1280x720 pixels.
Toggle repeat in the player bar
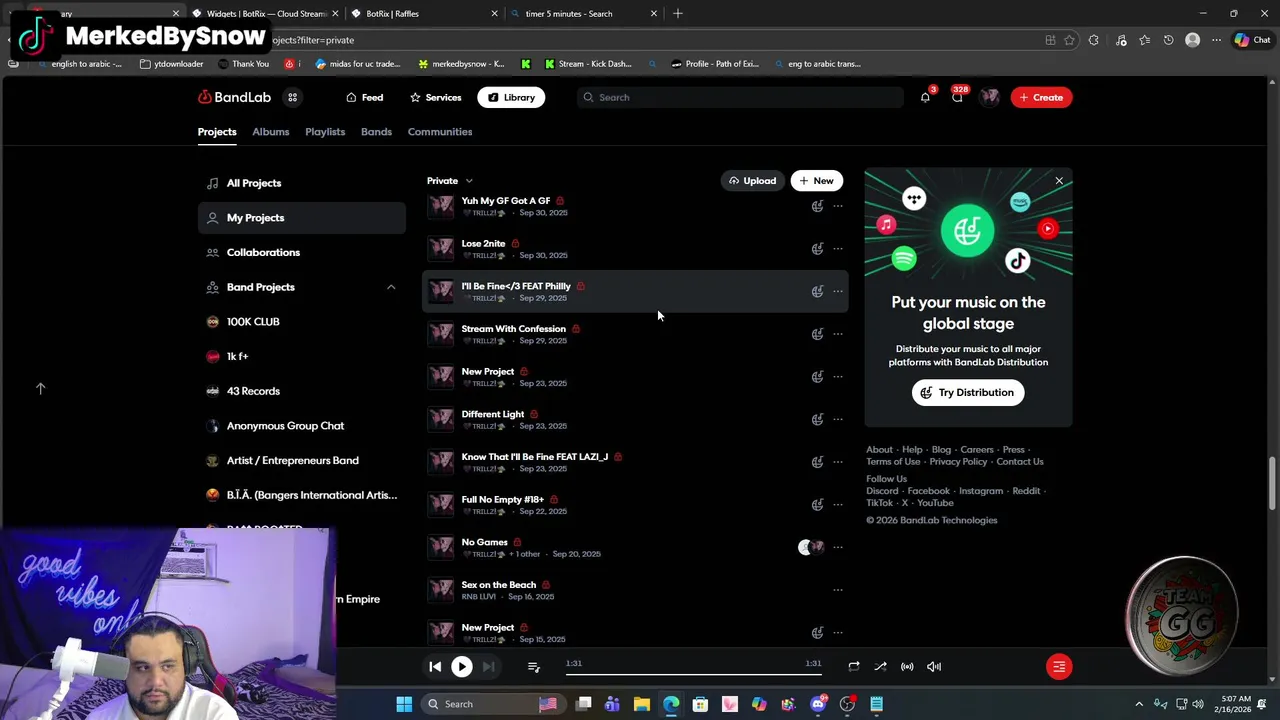[853, 666]
